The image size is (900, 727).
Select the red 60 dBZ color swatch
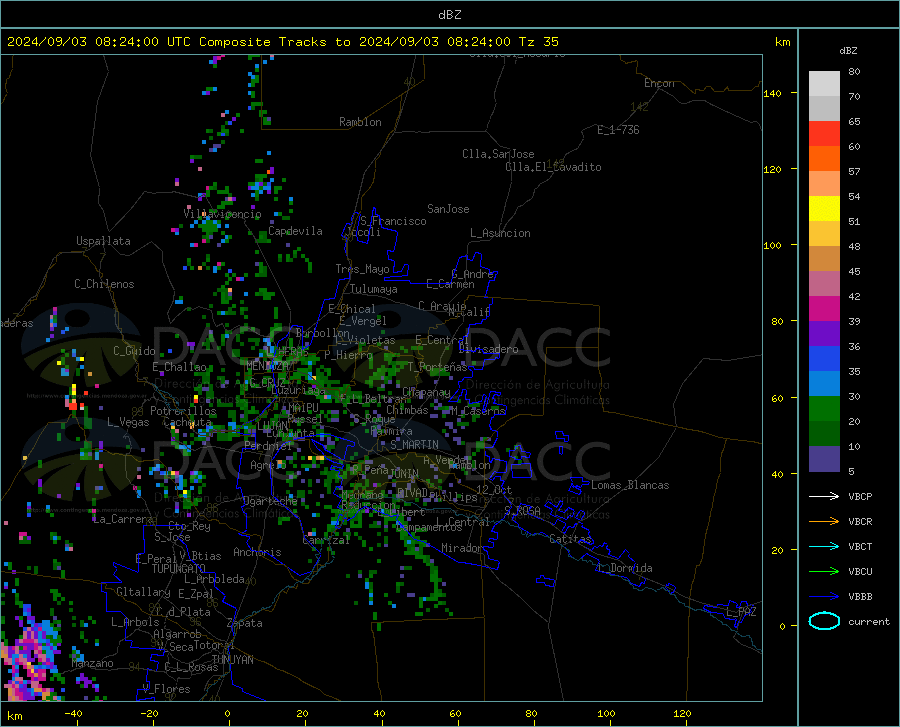coord(824,134)
